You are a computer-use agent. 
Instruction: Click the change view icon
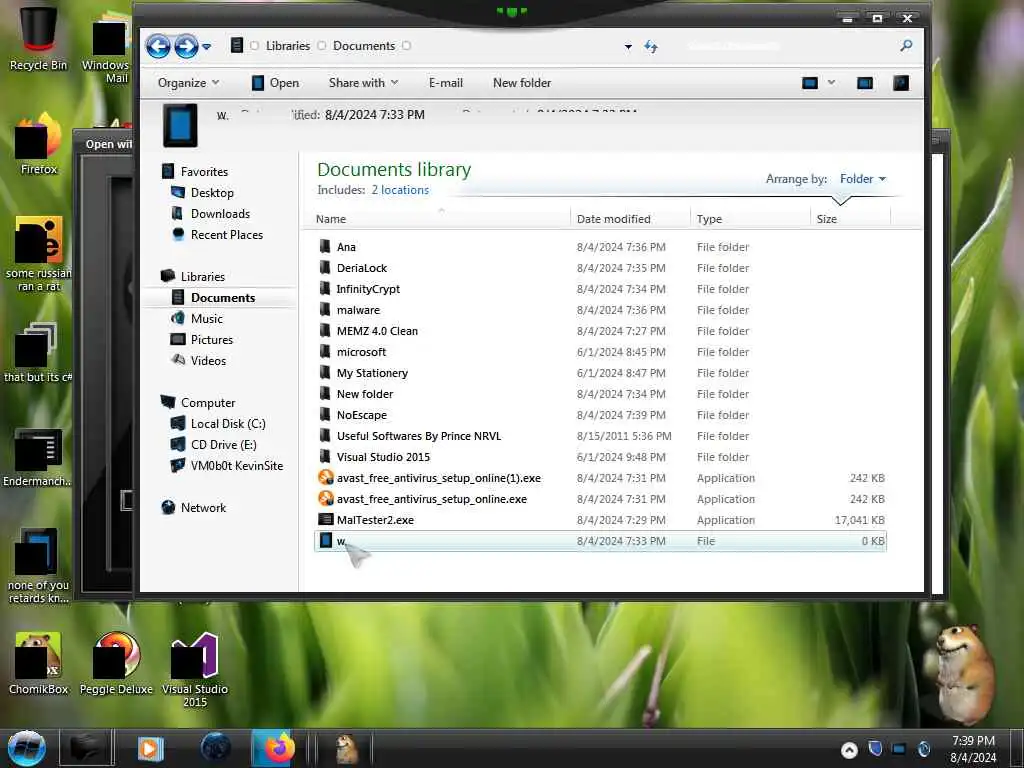[x=810, y=83]
